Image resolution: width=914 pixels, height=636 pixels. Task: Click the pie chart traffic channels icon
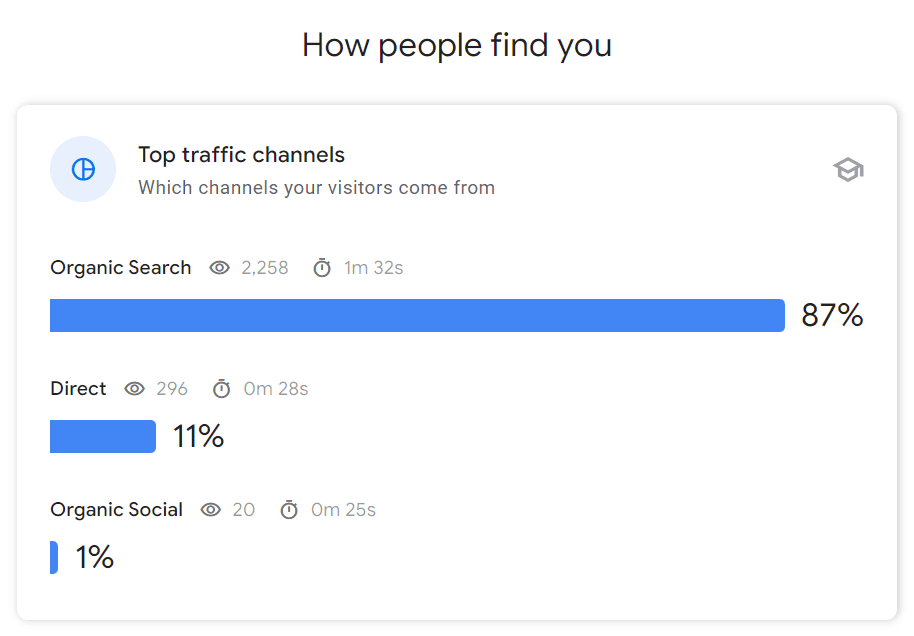83,169
